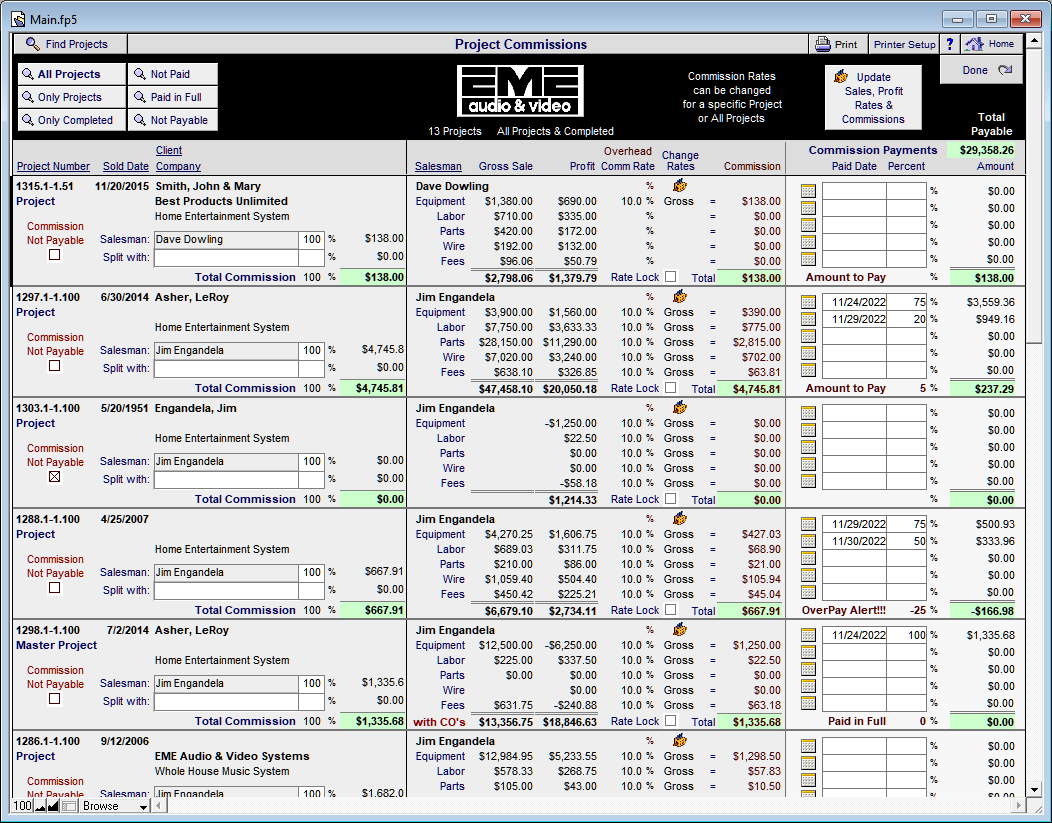Screen dimensions: 1052x823
Task: Toggle Commission Not Payable for project 1297.1-1.100
Action: 55,366
